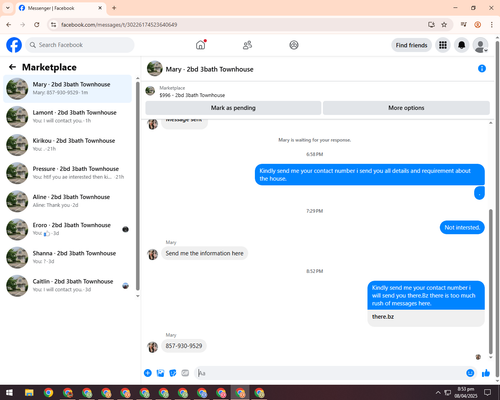Open Kirikou - 2bd 3bath Townhouse conversation
The image size is (500, 400).
[x=67, y=145]
